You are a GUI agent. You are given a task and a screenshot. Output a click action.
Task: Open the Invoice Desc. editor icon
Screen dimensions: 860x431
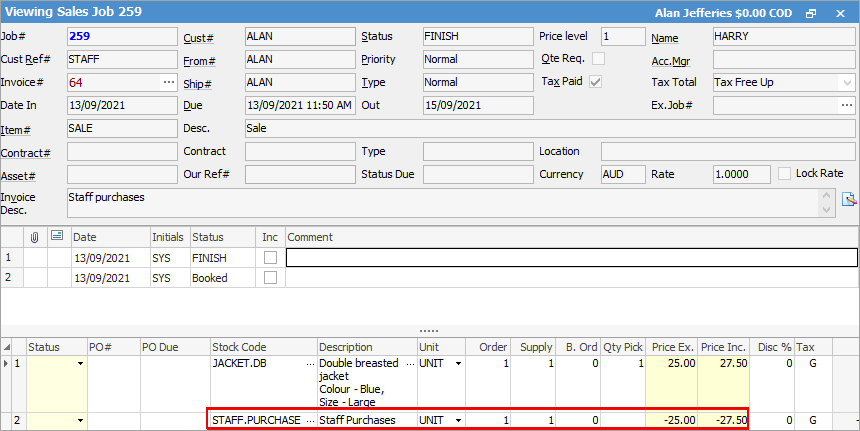click(848, 200)
